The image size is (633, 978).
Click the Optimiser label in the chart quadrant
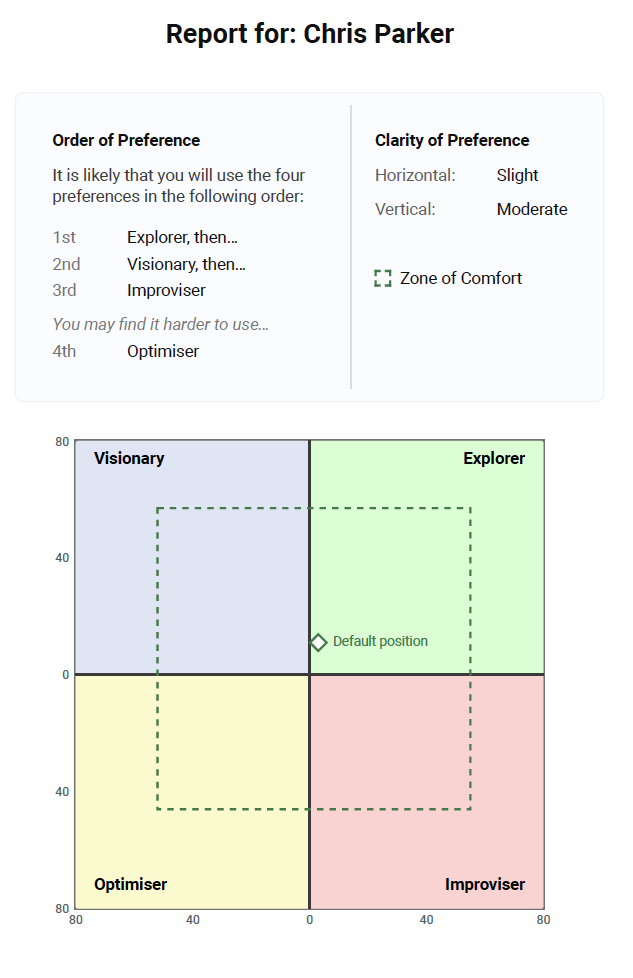(130, 884)
